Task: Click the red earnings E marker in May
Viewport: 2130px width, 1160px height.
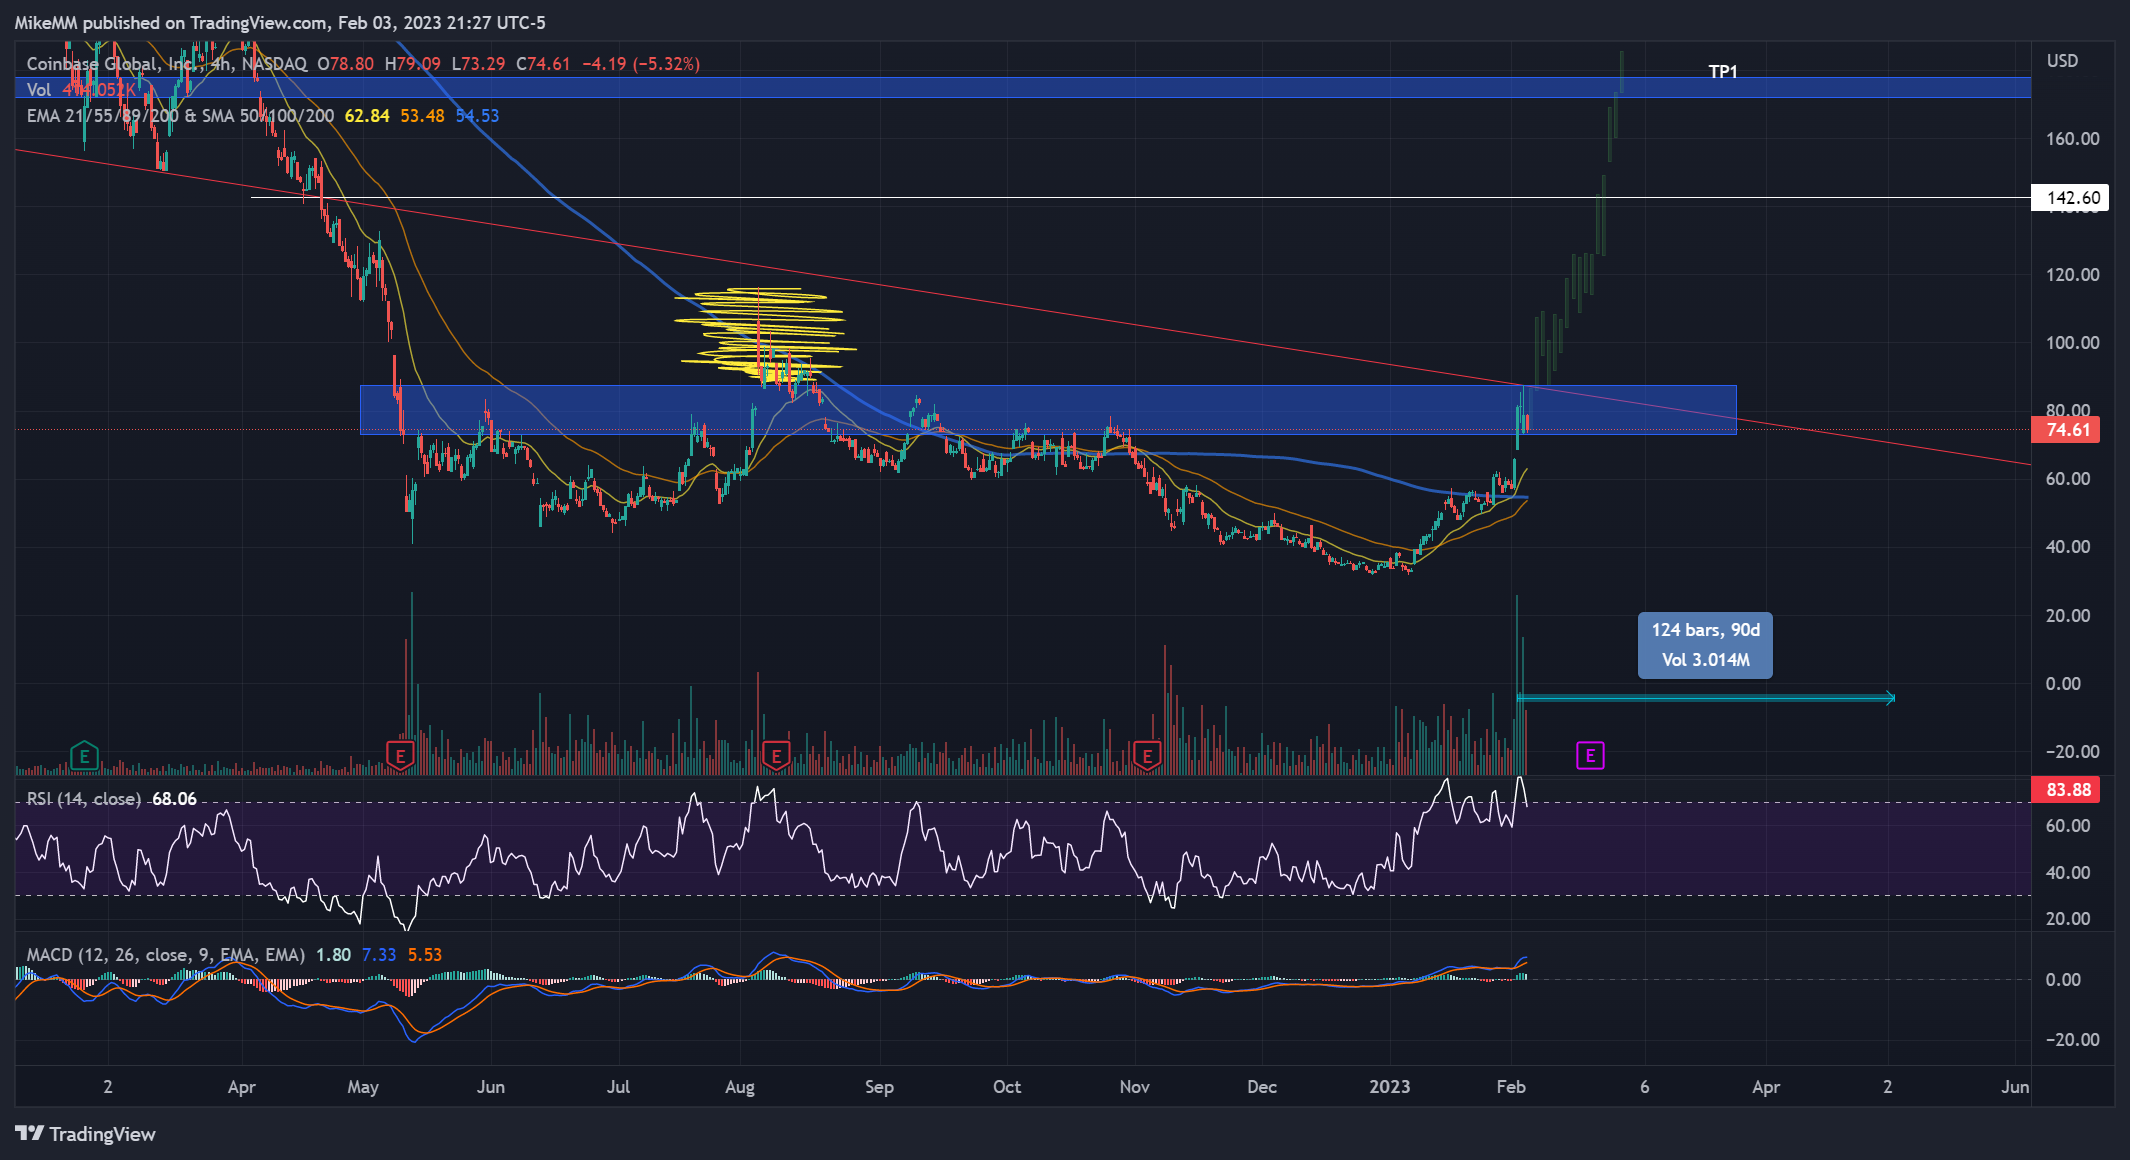Action: 400,756
